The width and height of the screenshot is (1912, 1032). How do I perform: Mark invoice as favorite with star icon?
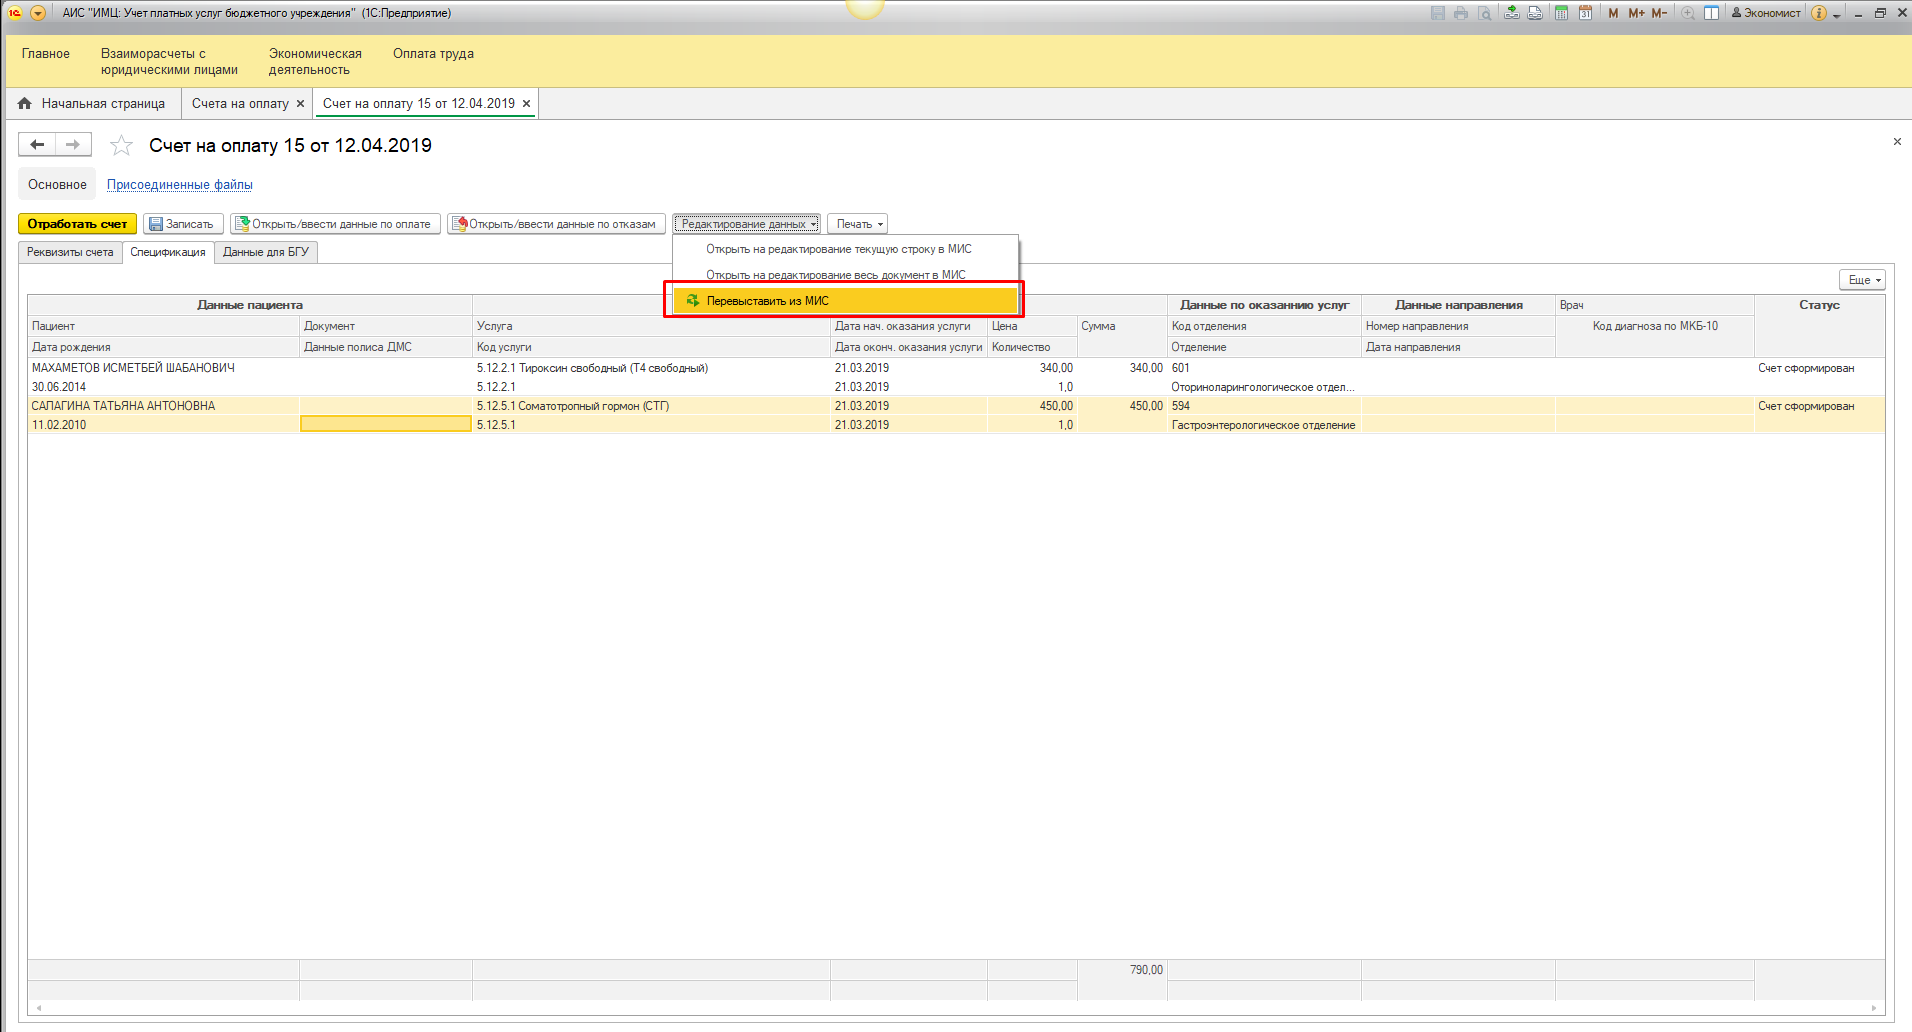click(121, 146)
